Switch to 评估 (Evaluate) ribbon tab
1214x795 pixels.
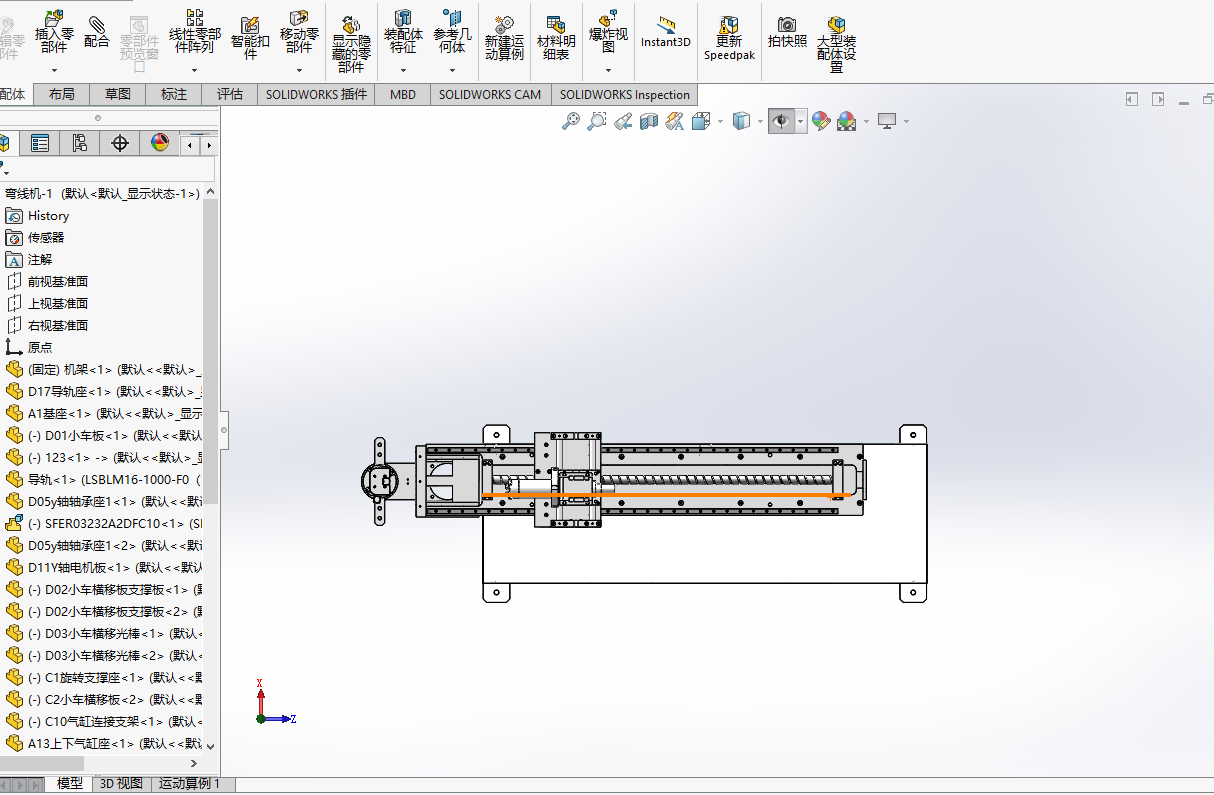230,94
